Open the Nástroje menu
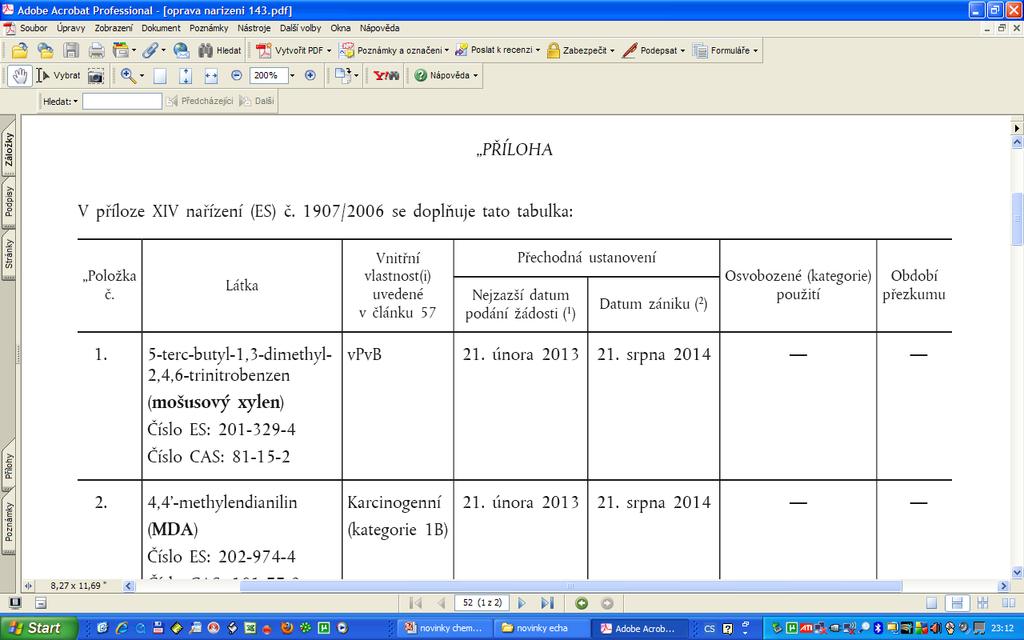 coord(253,28)
